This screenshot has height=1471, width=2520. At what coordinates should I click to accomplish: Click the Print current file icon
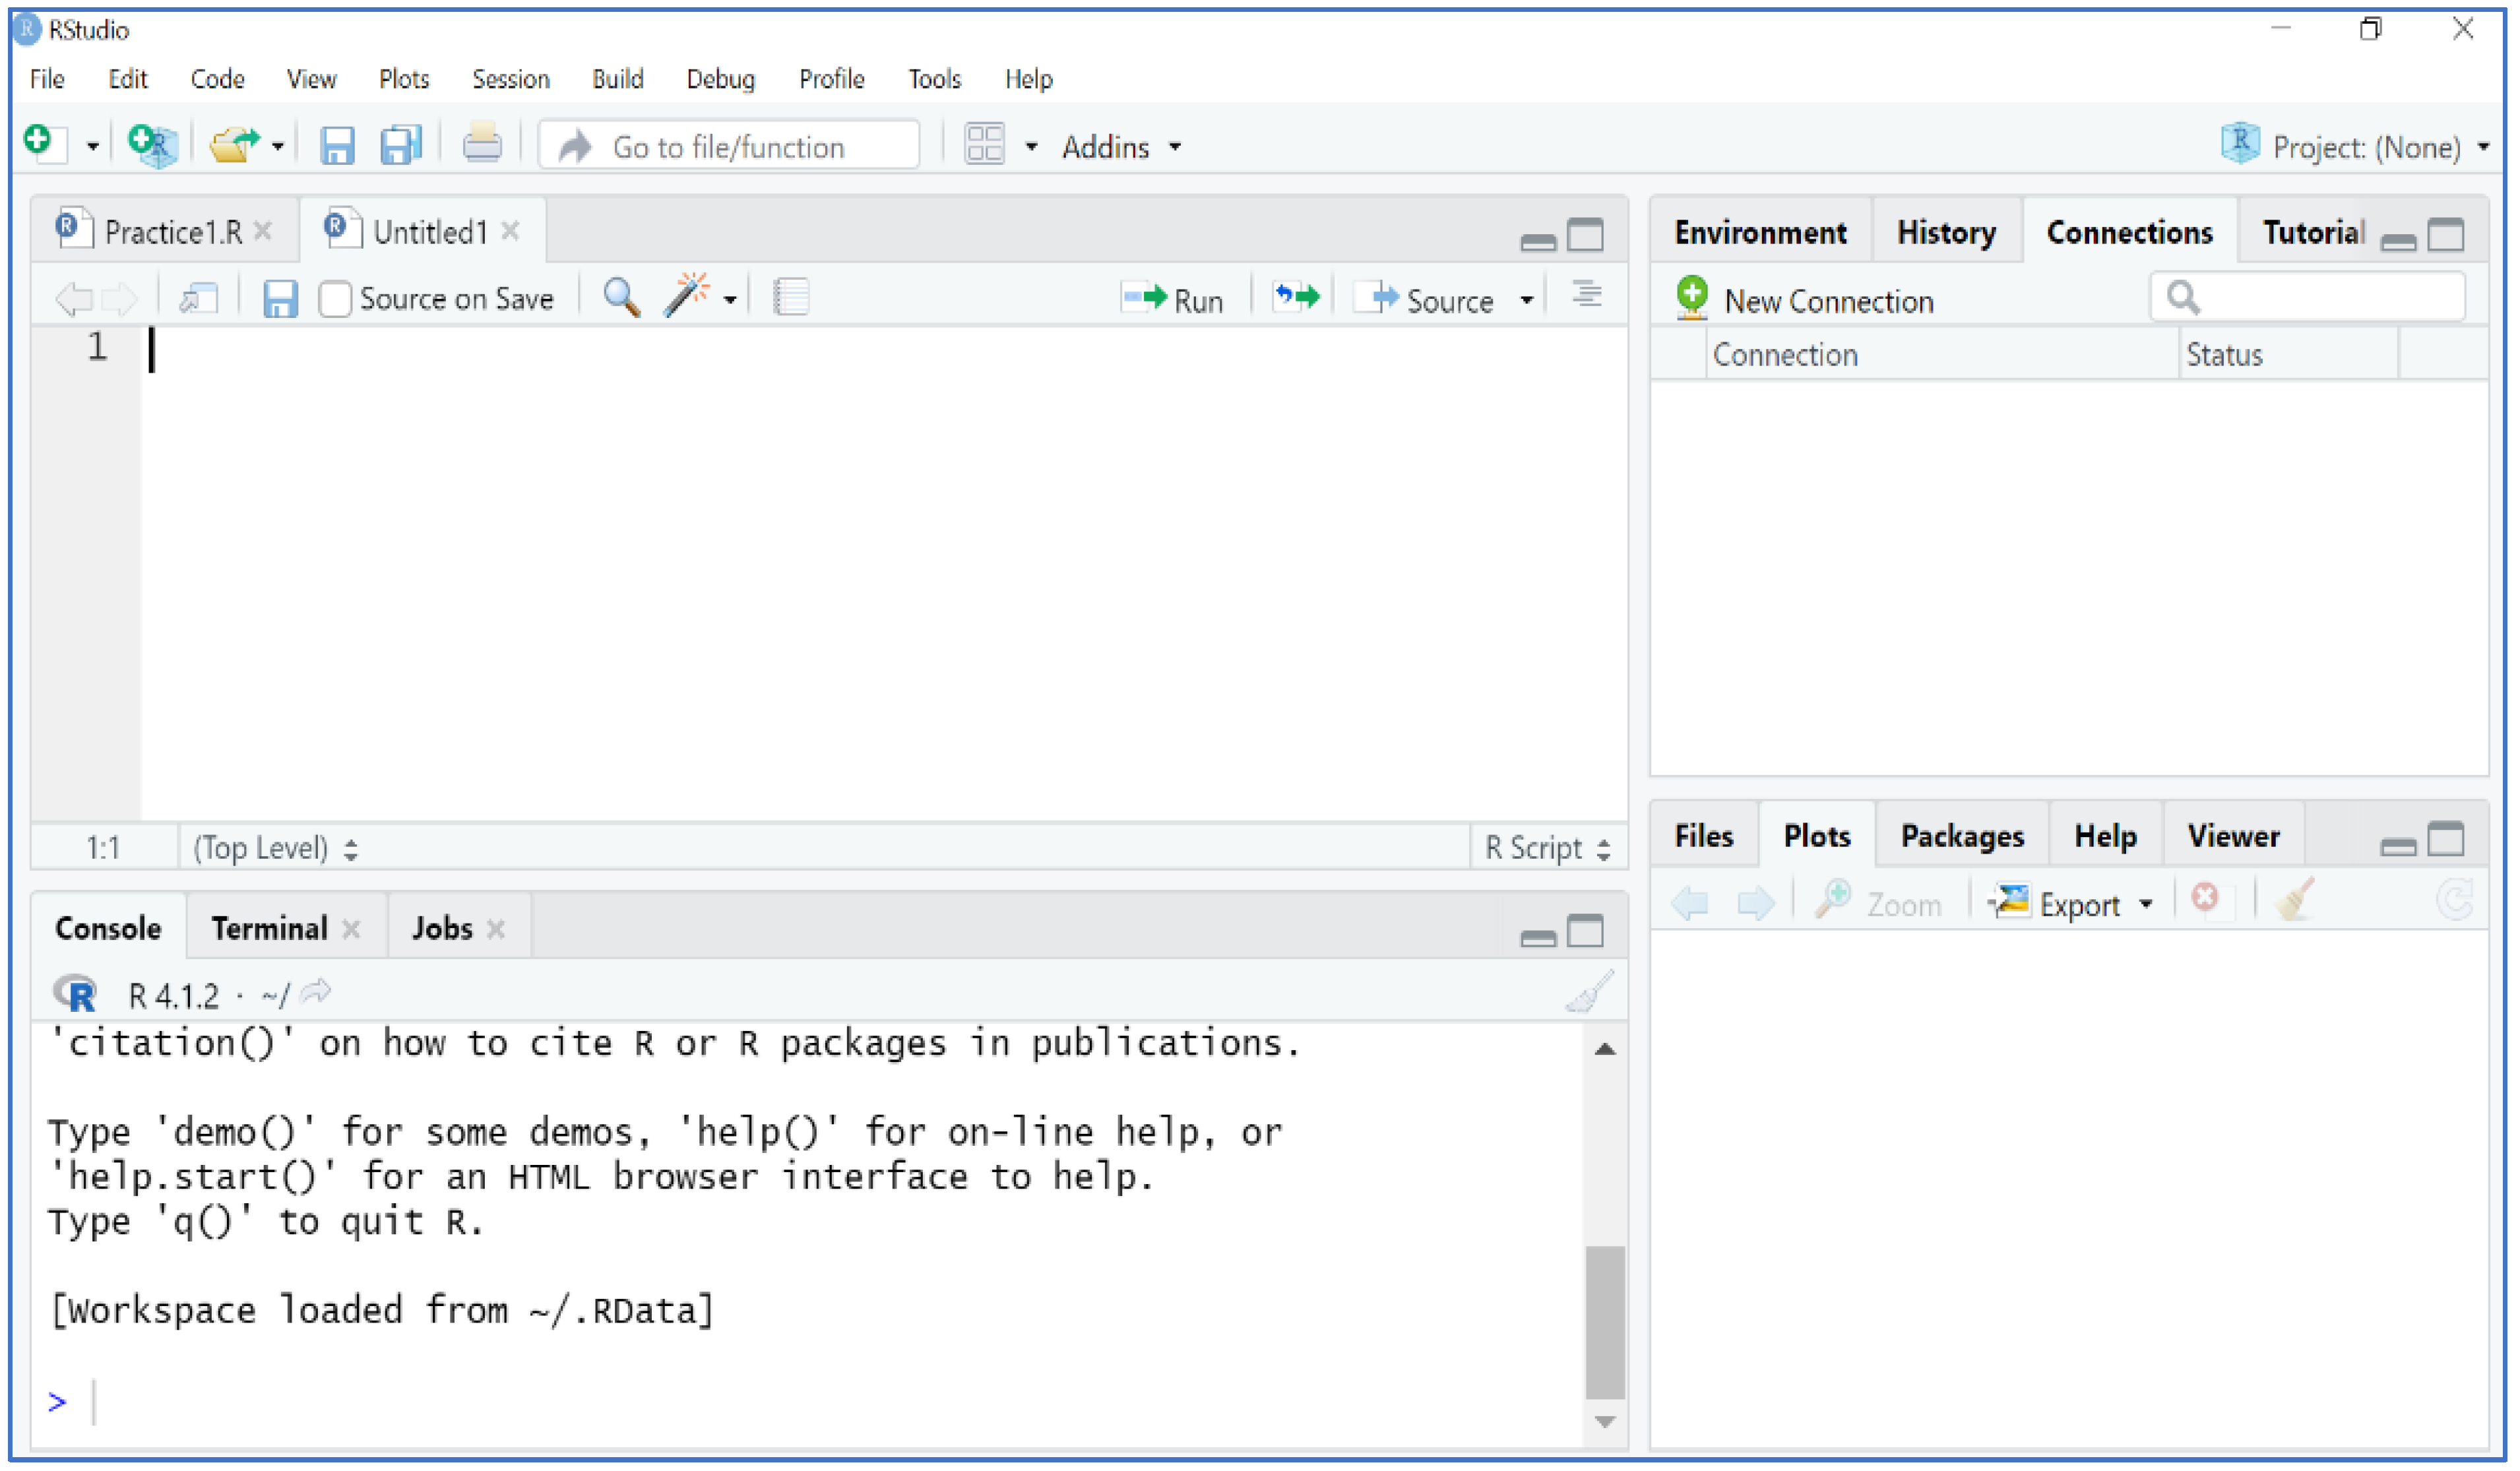482,146
